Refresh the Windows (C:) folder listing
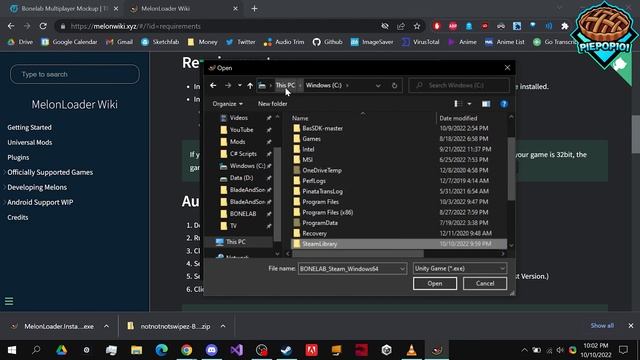640x360 pixels. [x=394, y=85]
